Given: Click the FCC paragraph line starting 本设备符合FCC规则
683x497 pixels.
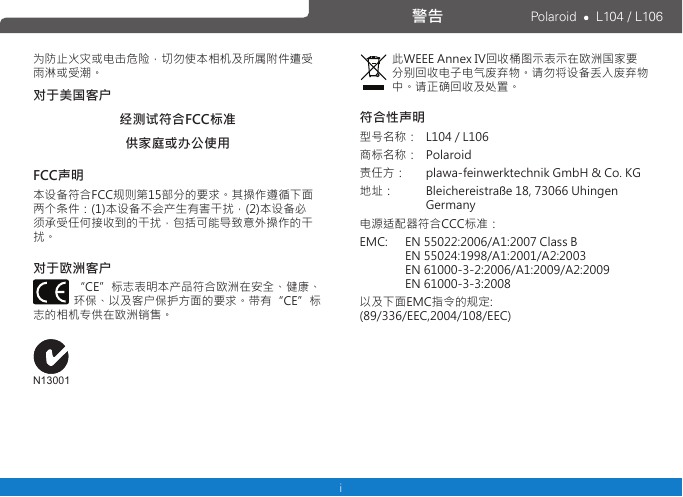Looking at the screenshot, I should 173,194.
